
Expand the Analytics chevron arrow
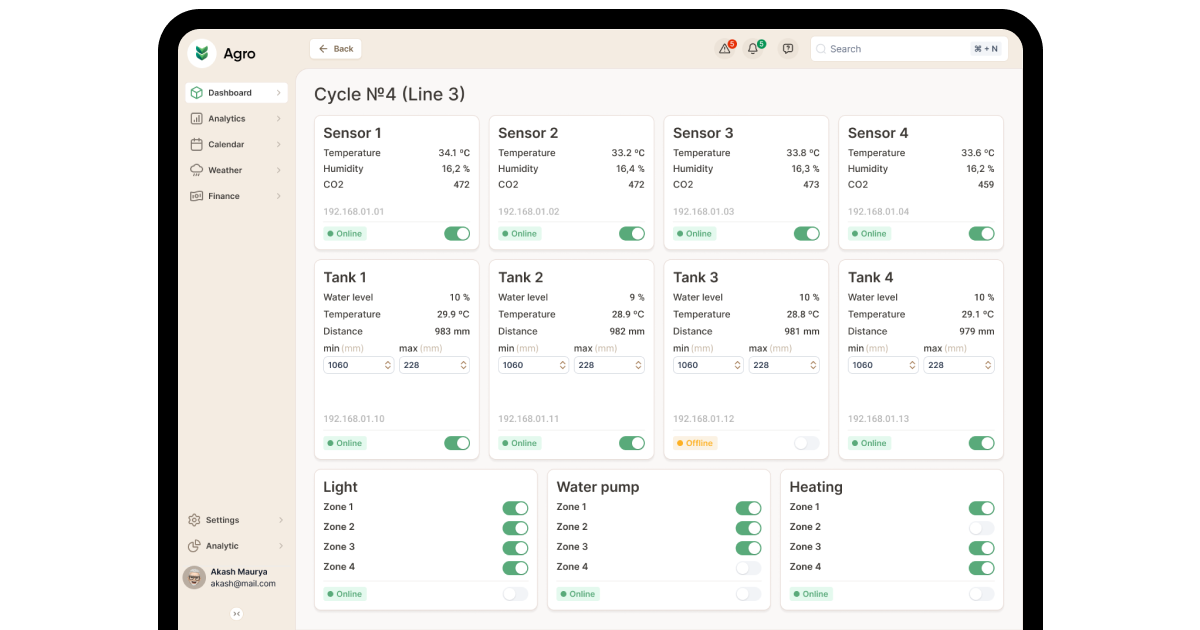coord(278,118)
